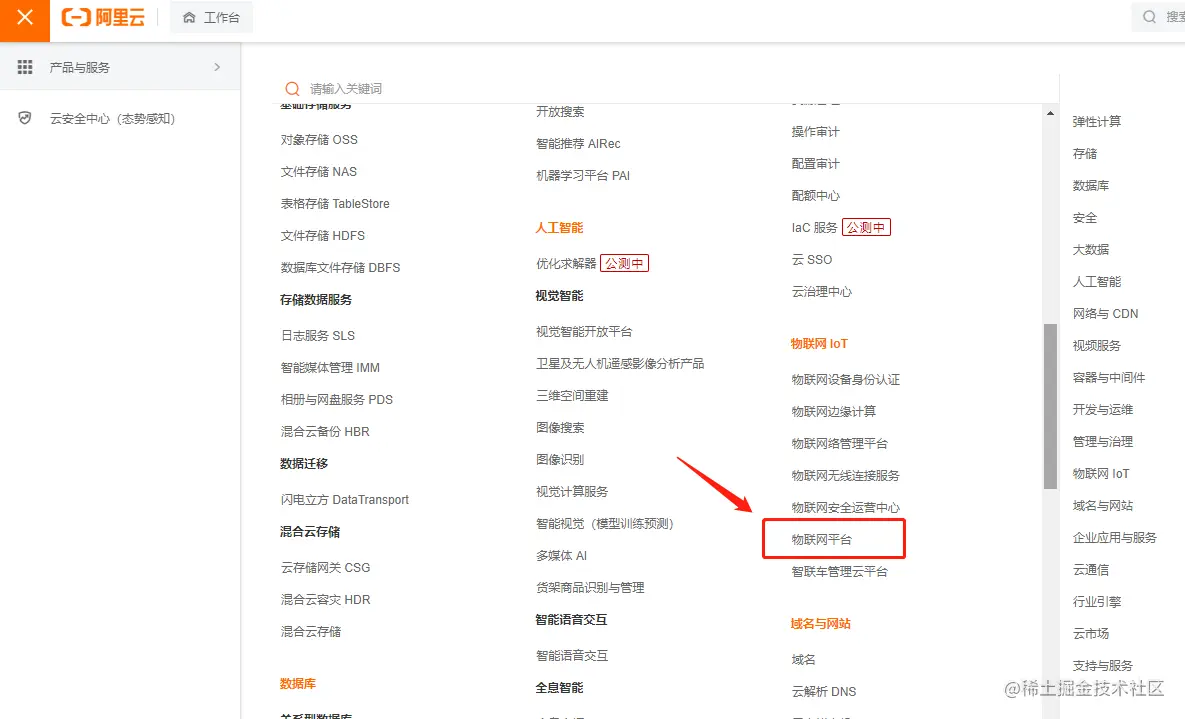Open 配置审计 link
The height and width of the screenshot is (719, 1185).
815,163
